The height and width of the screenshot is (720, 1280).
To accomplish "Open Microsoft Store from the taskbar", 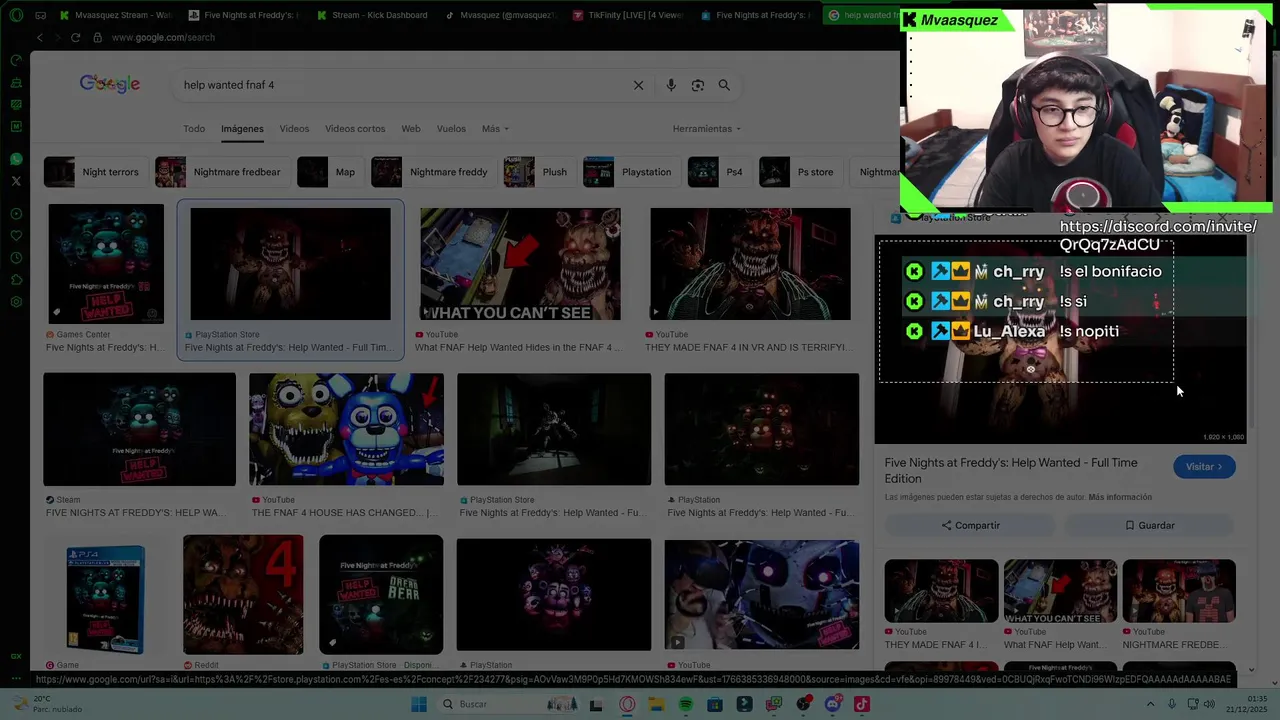I will pos(715,704).
